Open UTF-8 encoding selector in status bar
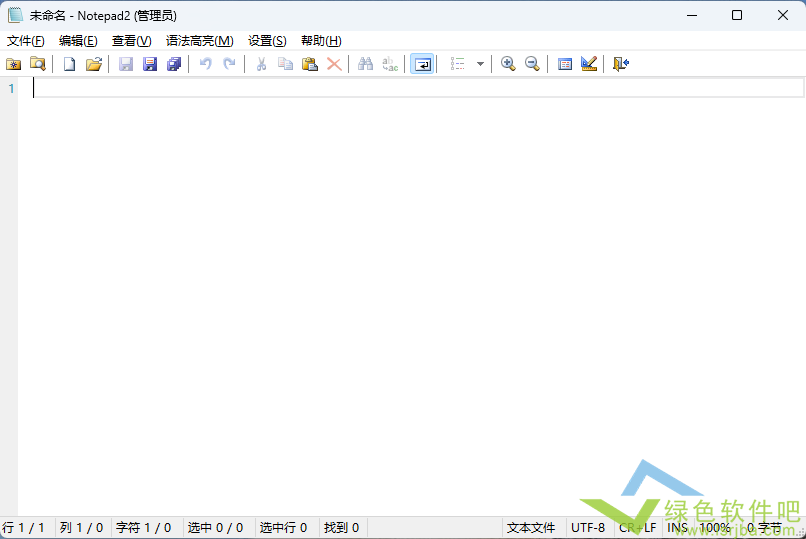This screenshot has width=806, height=539. click(x=588, y=528)
